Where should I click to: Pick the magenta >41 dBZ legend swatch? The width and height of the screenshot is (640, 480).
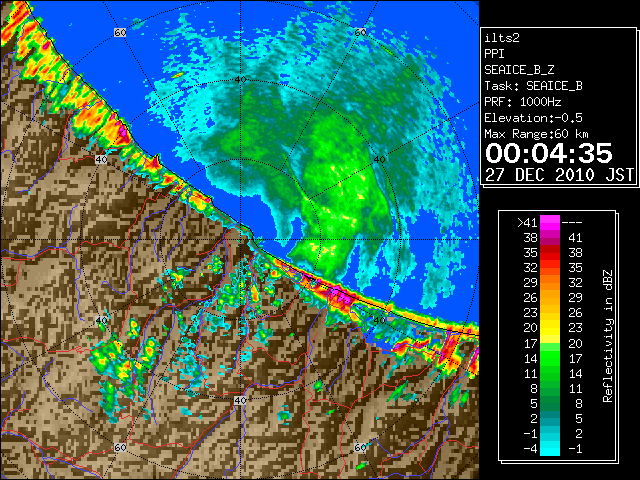pyautogui.click(x=550, y=223)
